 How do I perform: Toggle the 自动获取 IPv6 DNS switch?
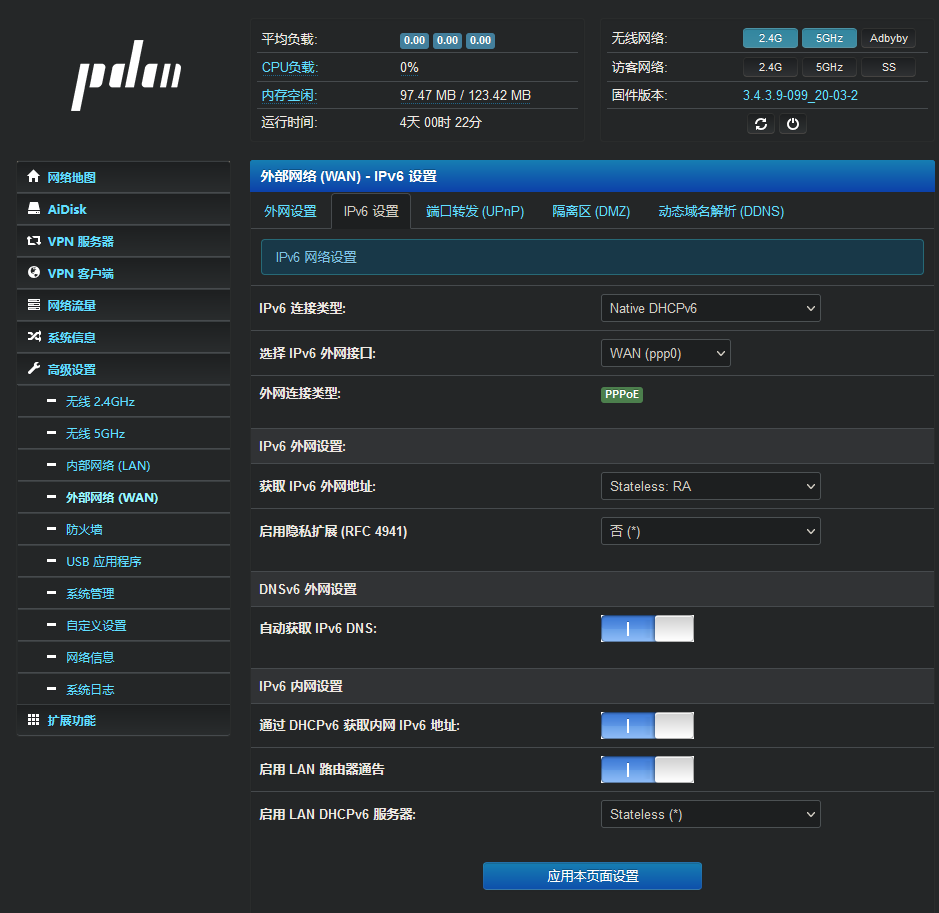coord(647,629)
